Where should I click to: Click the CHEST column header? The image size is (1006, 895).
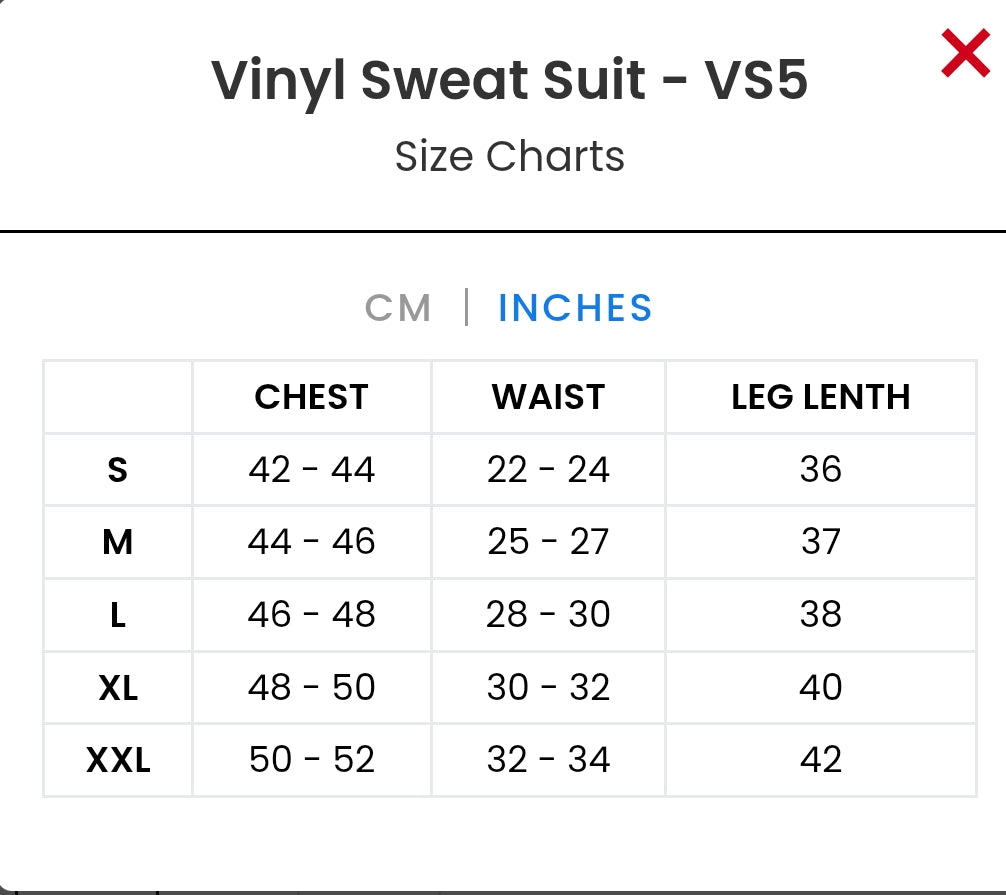(x=311, y=397)
